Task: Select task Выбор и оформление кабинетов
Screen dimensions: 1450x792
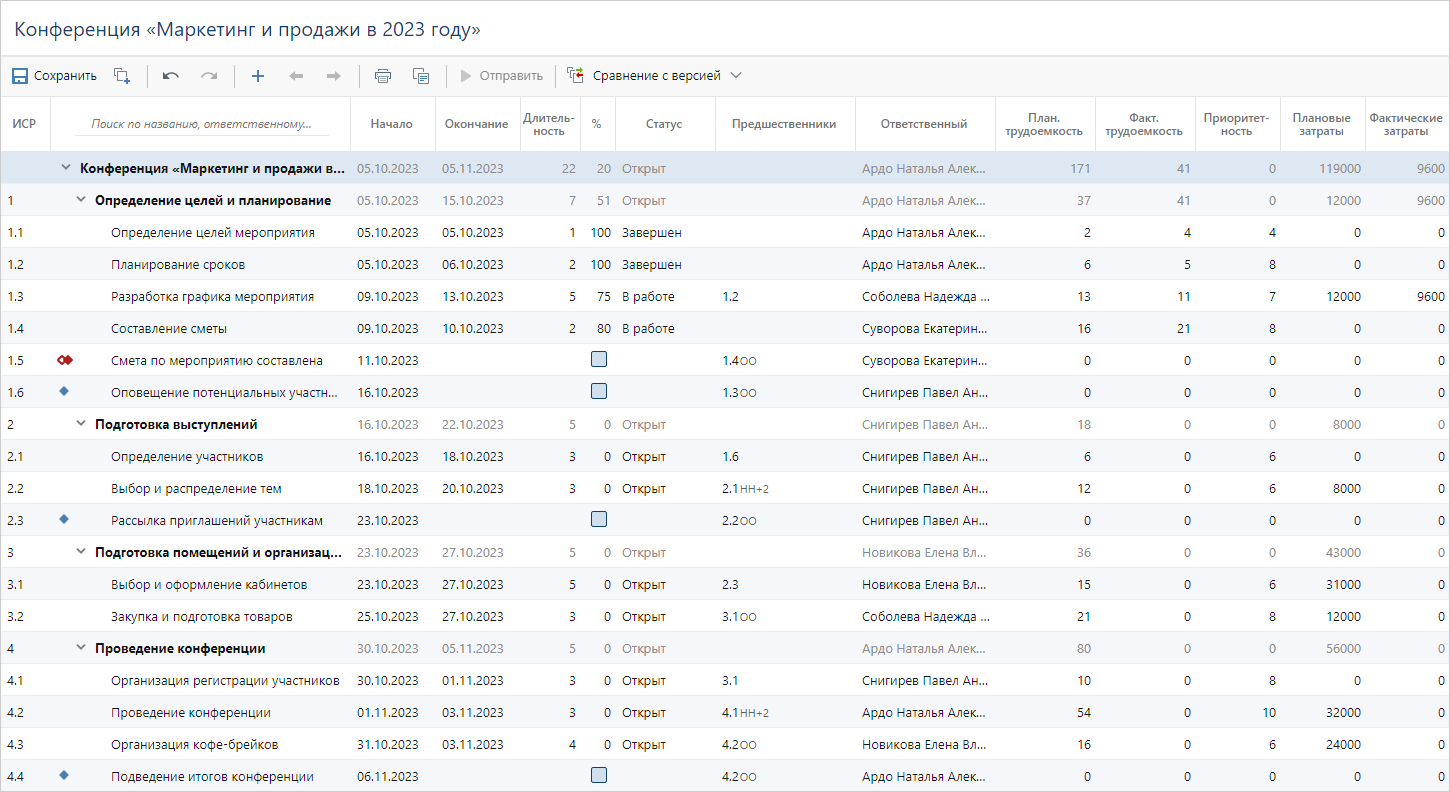Action: (x=209, y=584)
